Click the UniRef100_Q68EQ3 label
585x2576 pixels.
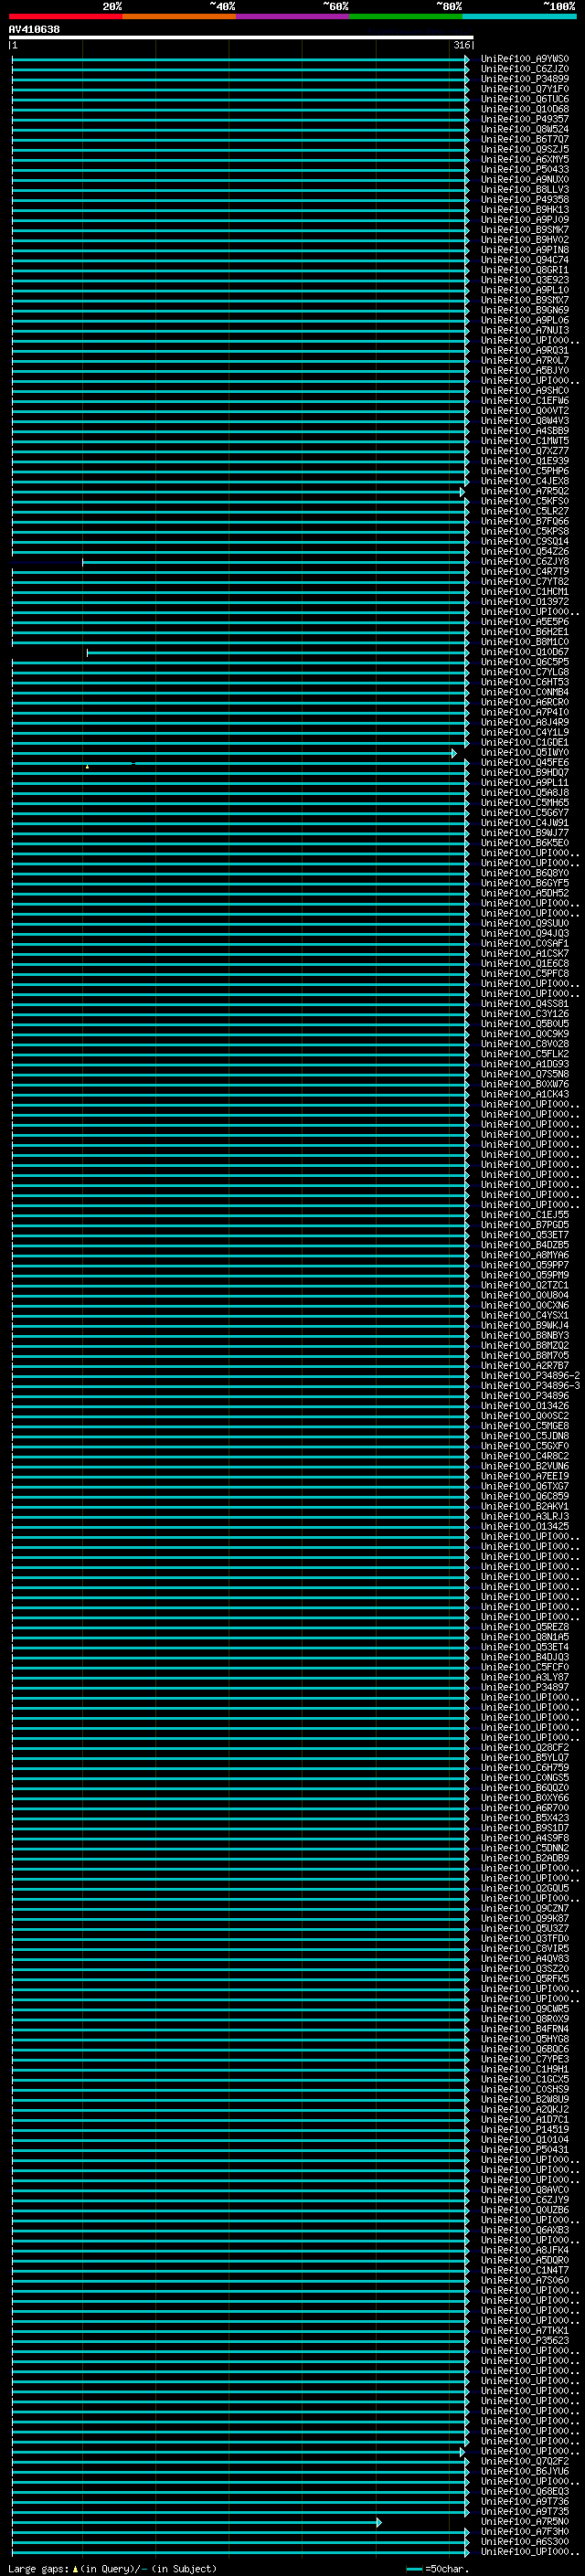[x=524, y=2492]
